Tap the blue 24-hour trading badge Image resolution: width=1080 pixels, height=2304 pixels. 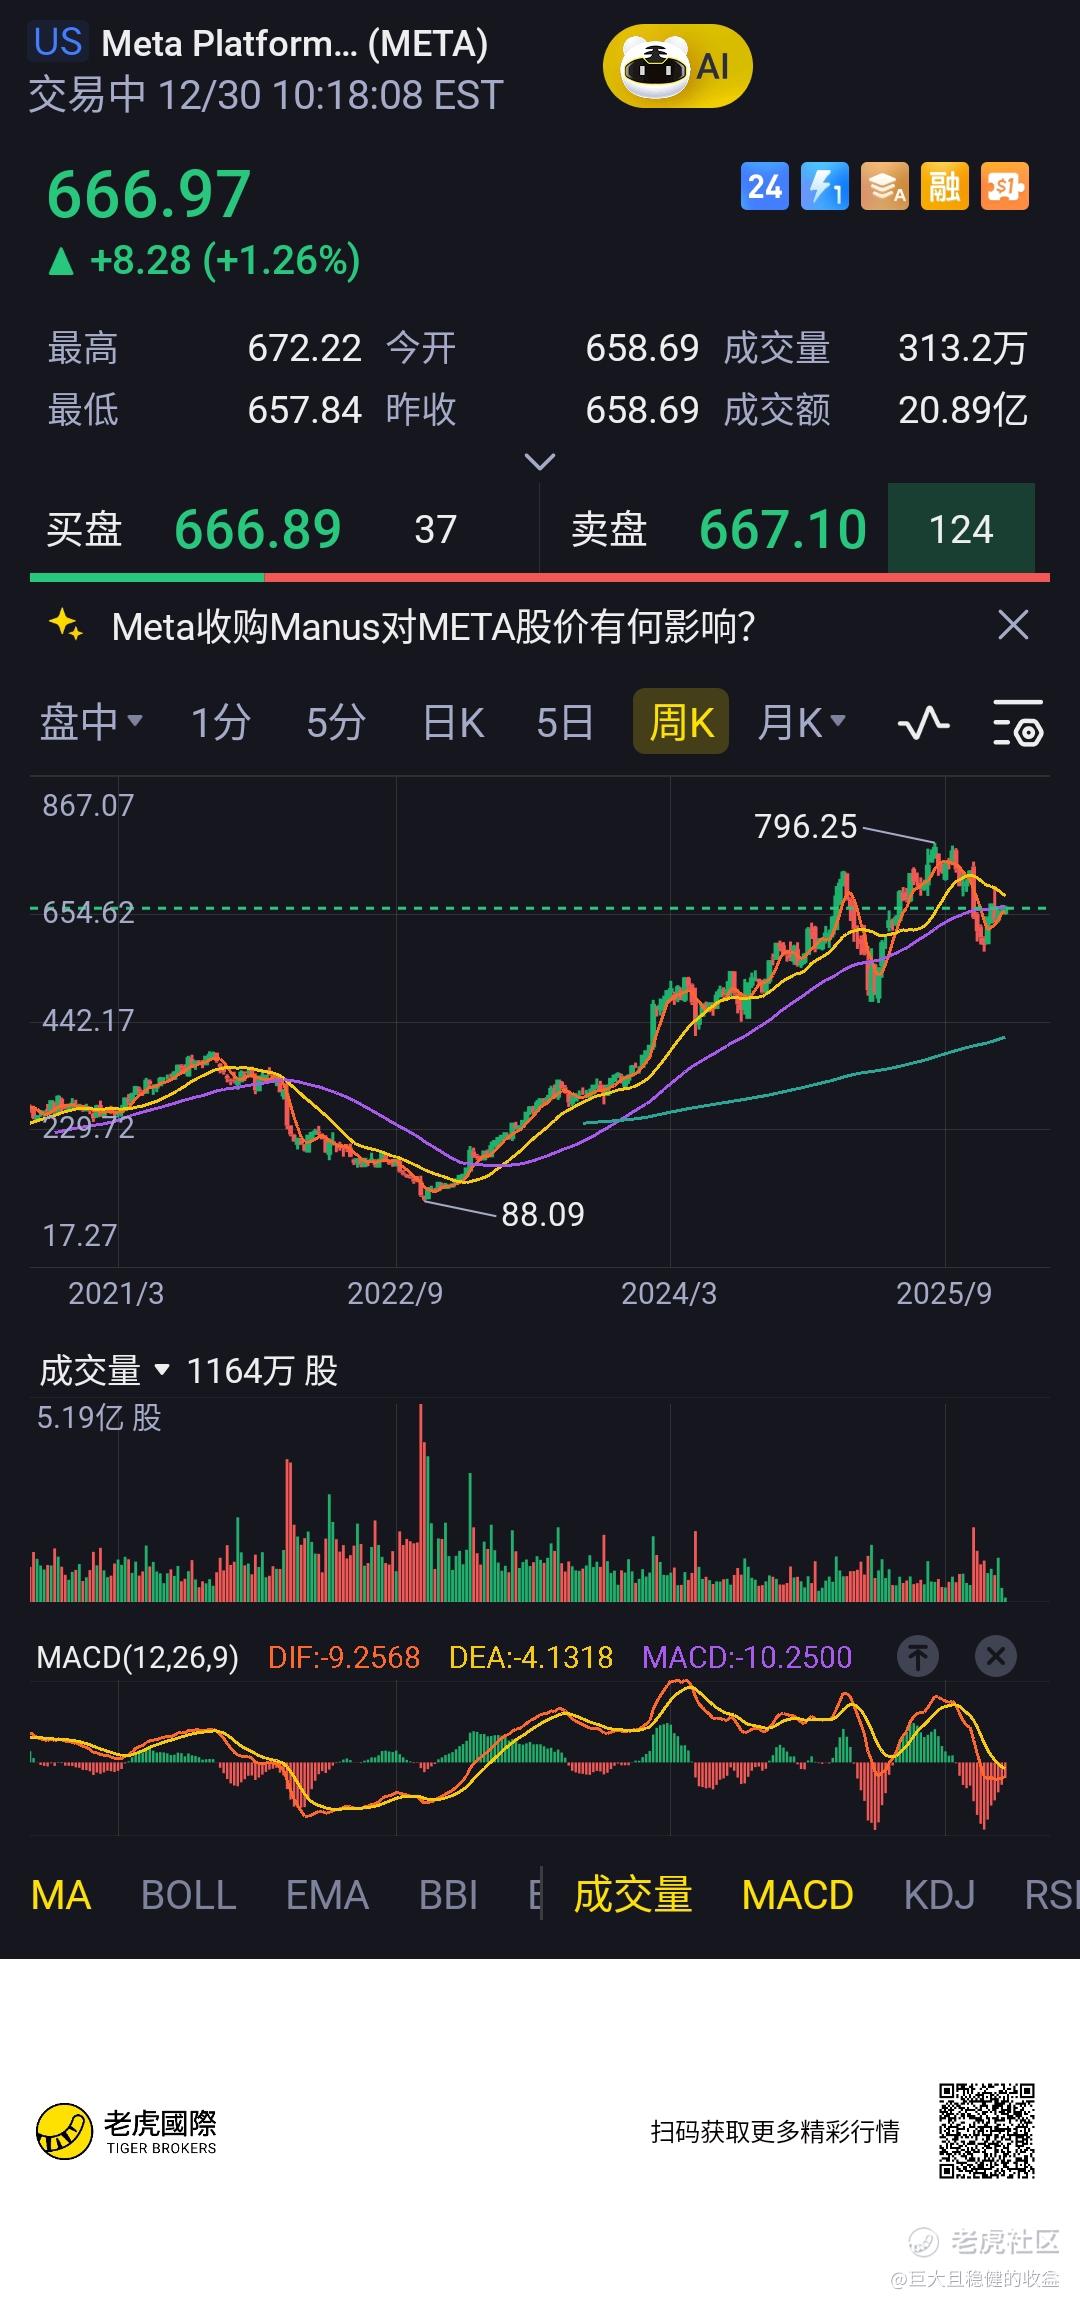tap(765, 186)
